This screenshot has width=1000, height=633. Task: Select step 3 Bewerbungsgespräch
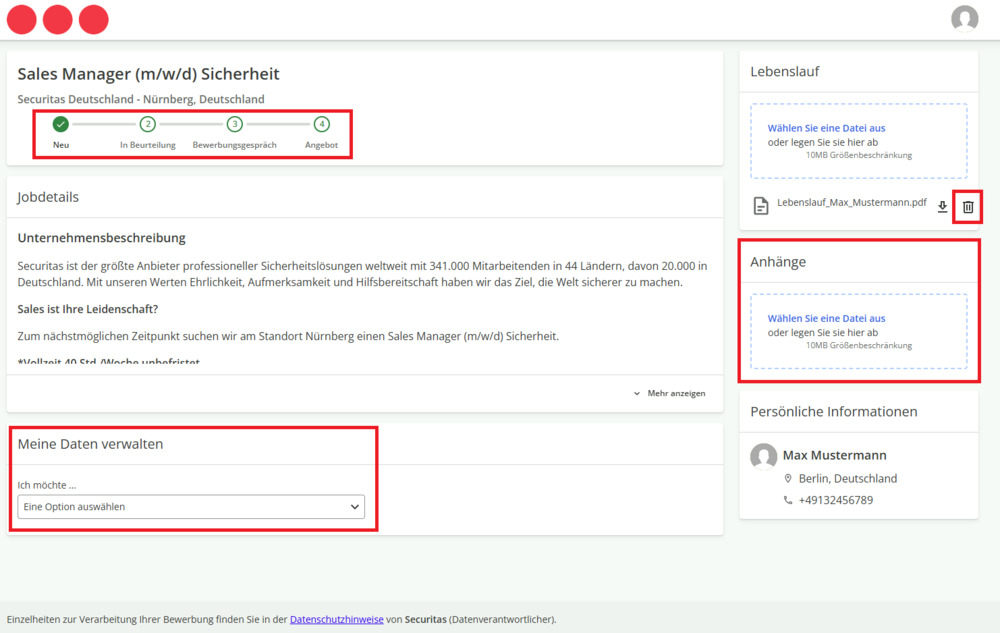click(234, 125)
